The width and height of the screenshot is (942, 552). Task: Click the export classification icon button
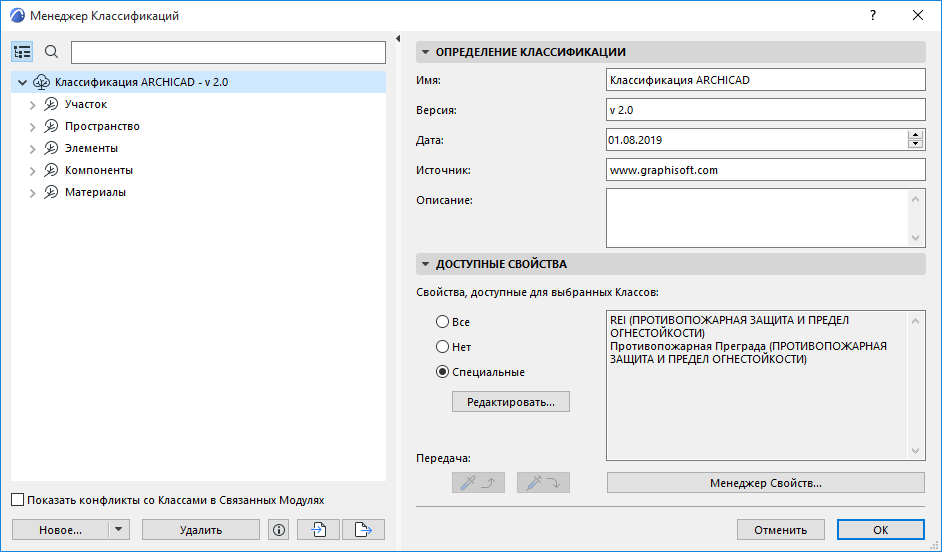click(x=363, y=530)
